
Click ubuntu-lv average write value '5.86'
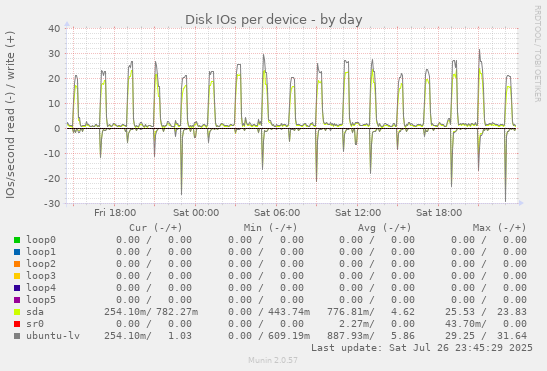coord(403,335)
